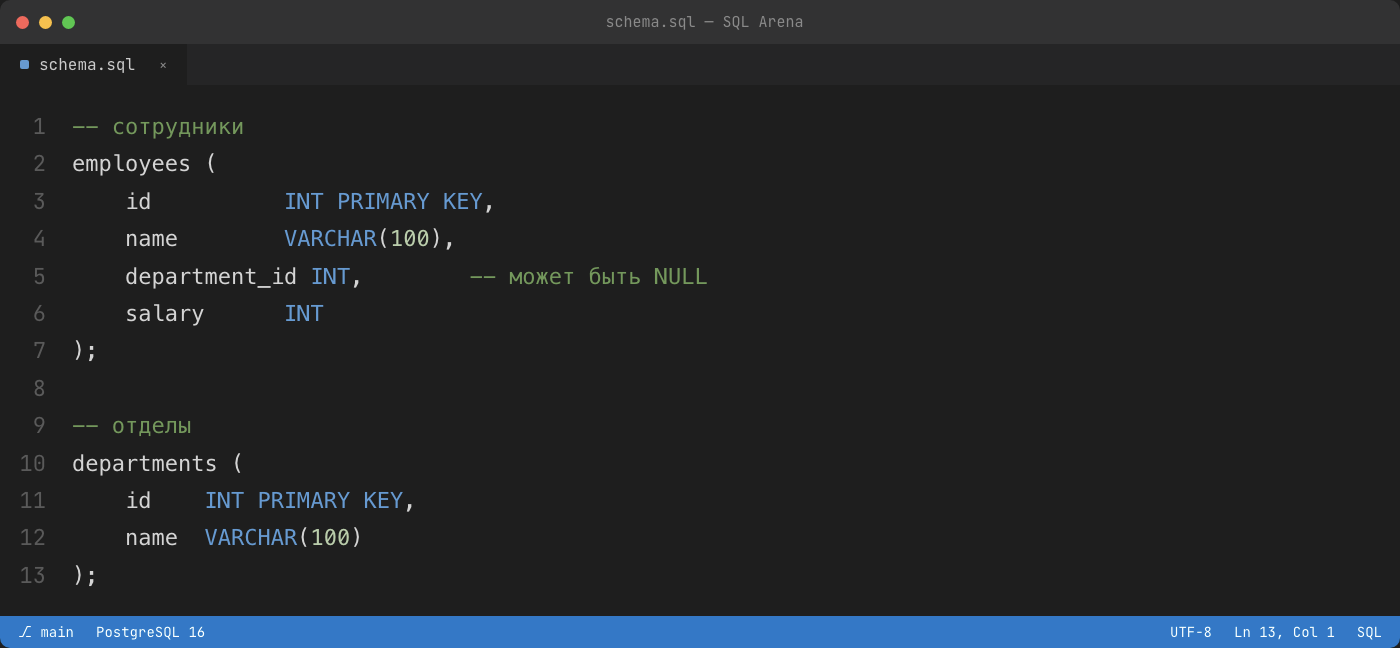Viewport: 1400px width, 648px height.
Task: Click the comment '-- сотрудники'
Action: click(158, 127)
